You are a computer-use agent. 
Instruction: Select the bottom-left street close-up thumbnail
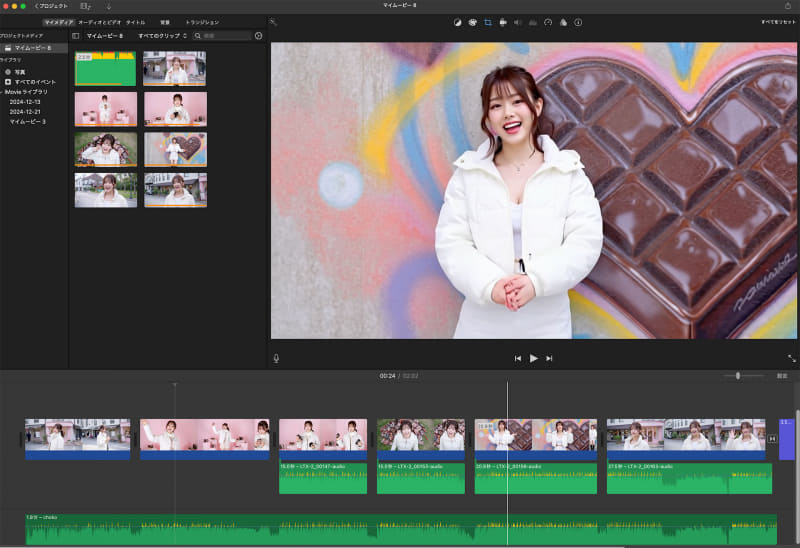106,190
